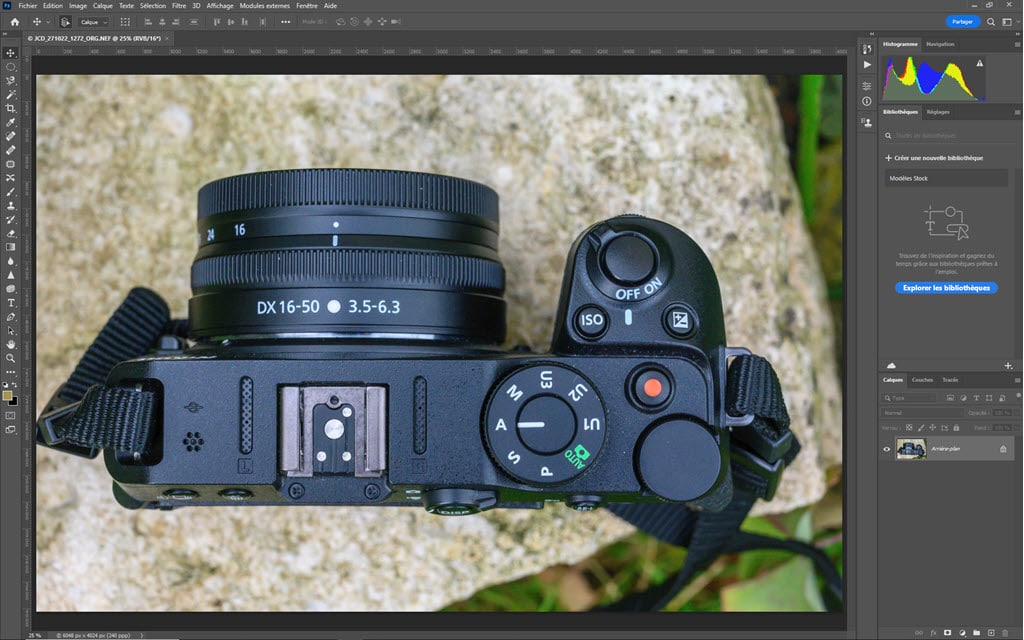This screenshot has width=1024, height=640.
Task: Select the Eraser tool
Action: (11, 233)
